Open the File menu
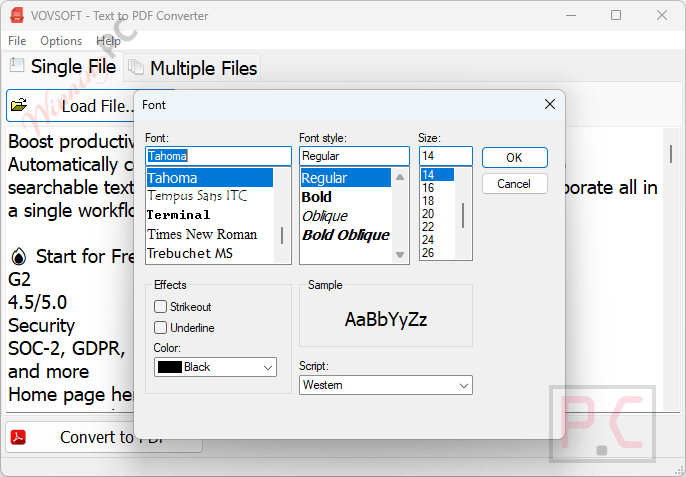This screenshot has height=477, width=686. click(17, 41)
